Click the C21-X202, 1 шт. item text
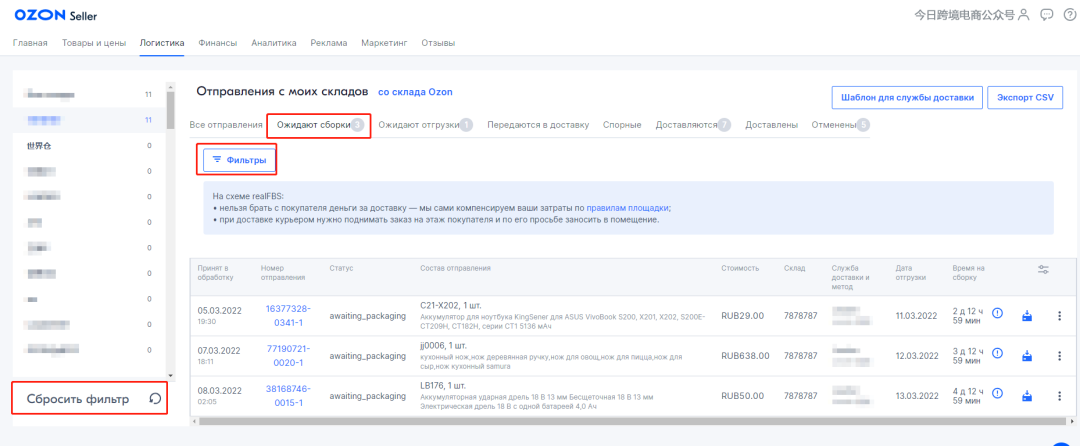1080x446 pixels. coord(453,304)
